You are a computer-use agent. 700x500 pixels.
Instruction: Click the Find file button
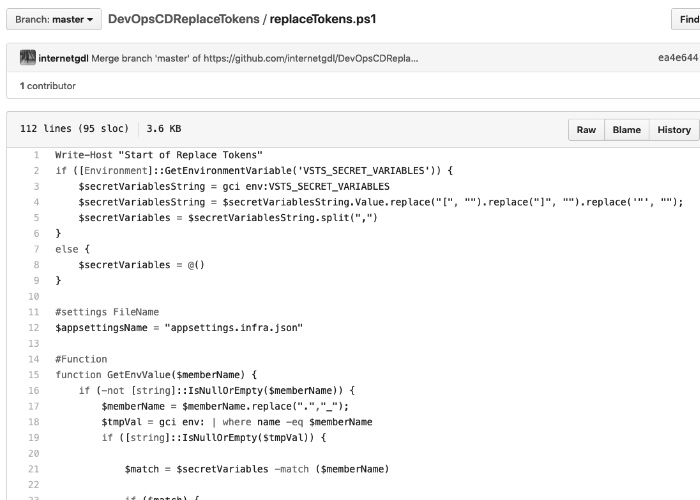[x=686, y=19]
